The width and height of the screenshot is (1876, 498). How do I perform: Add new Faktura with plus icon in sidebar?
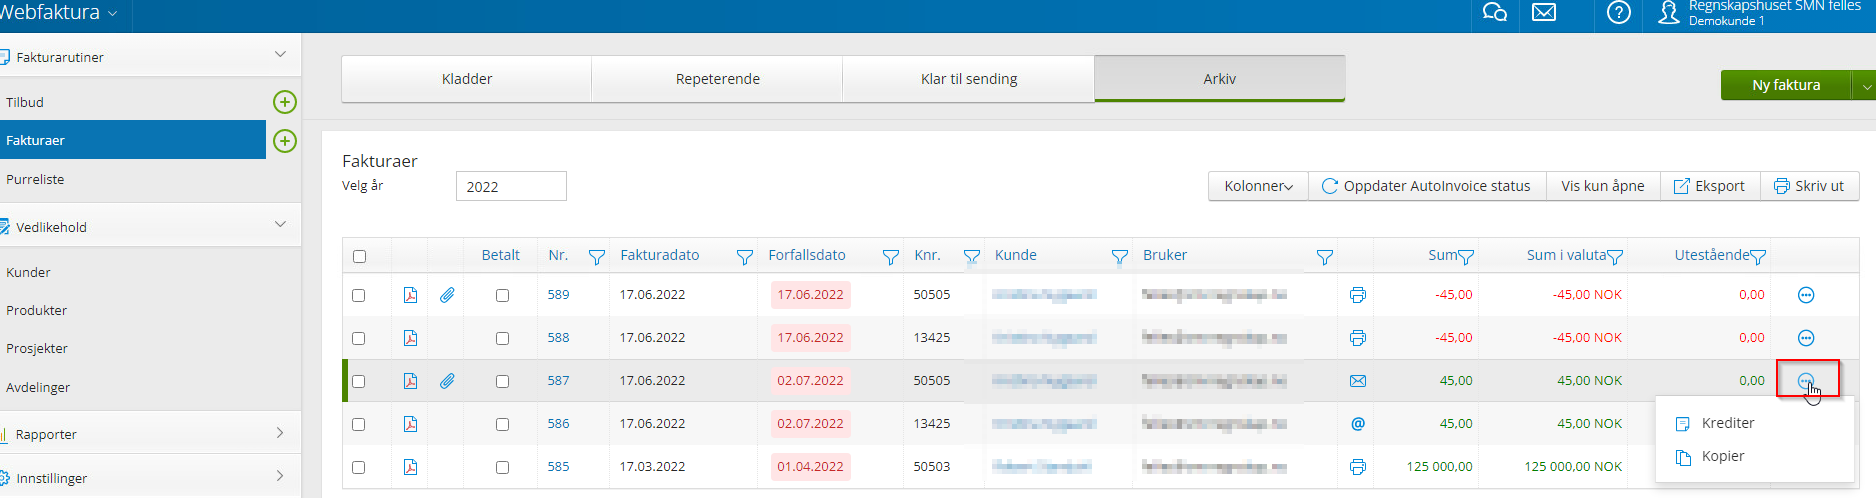tap(285, 141)
